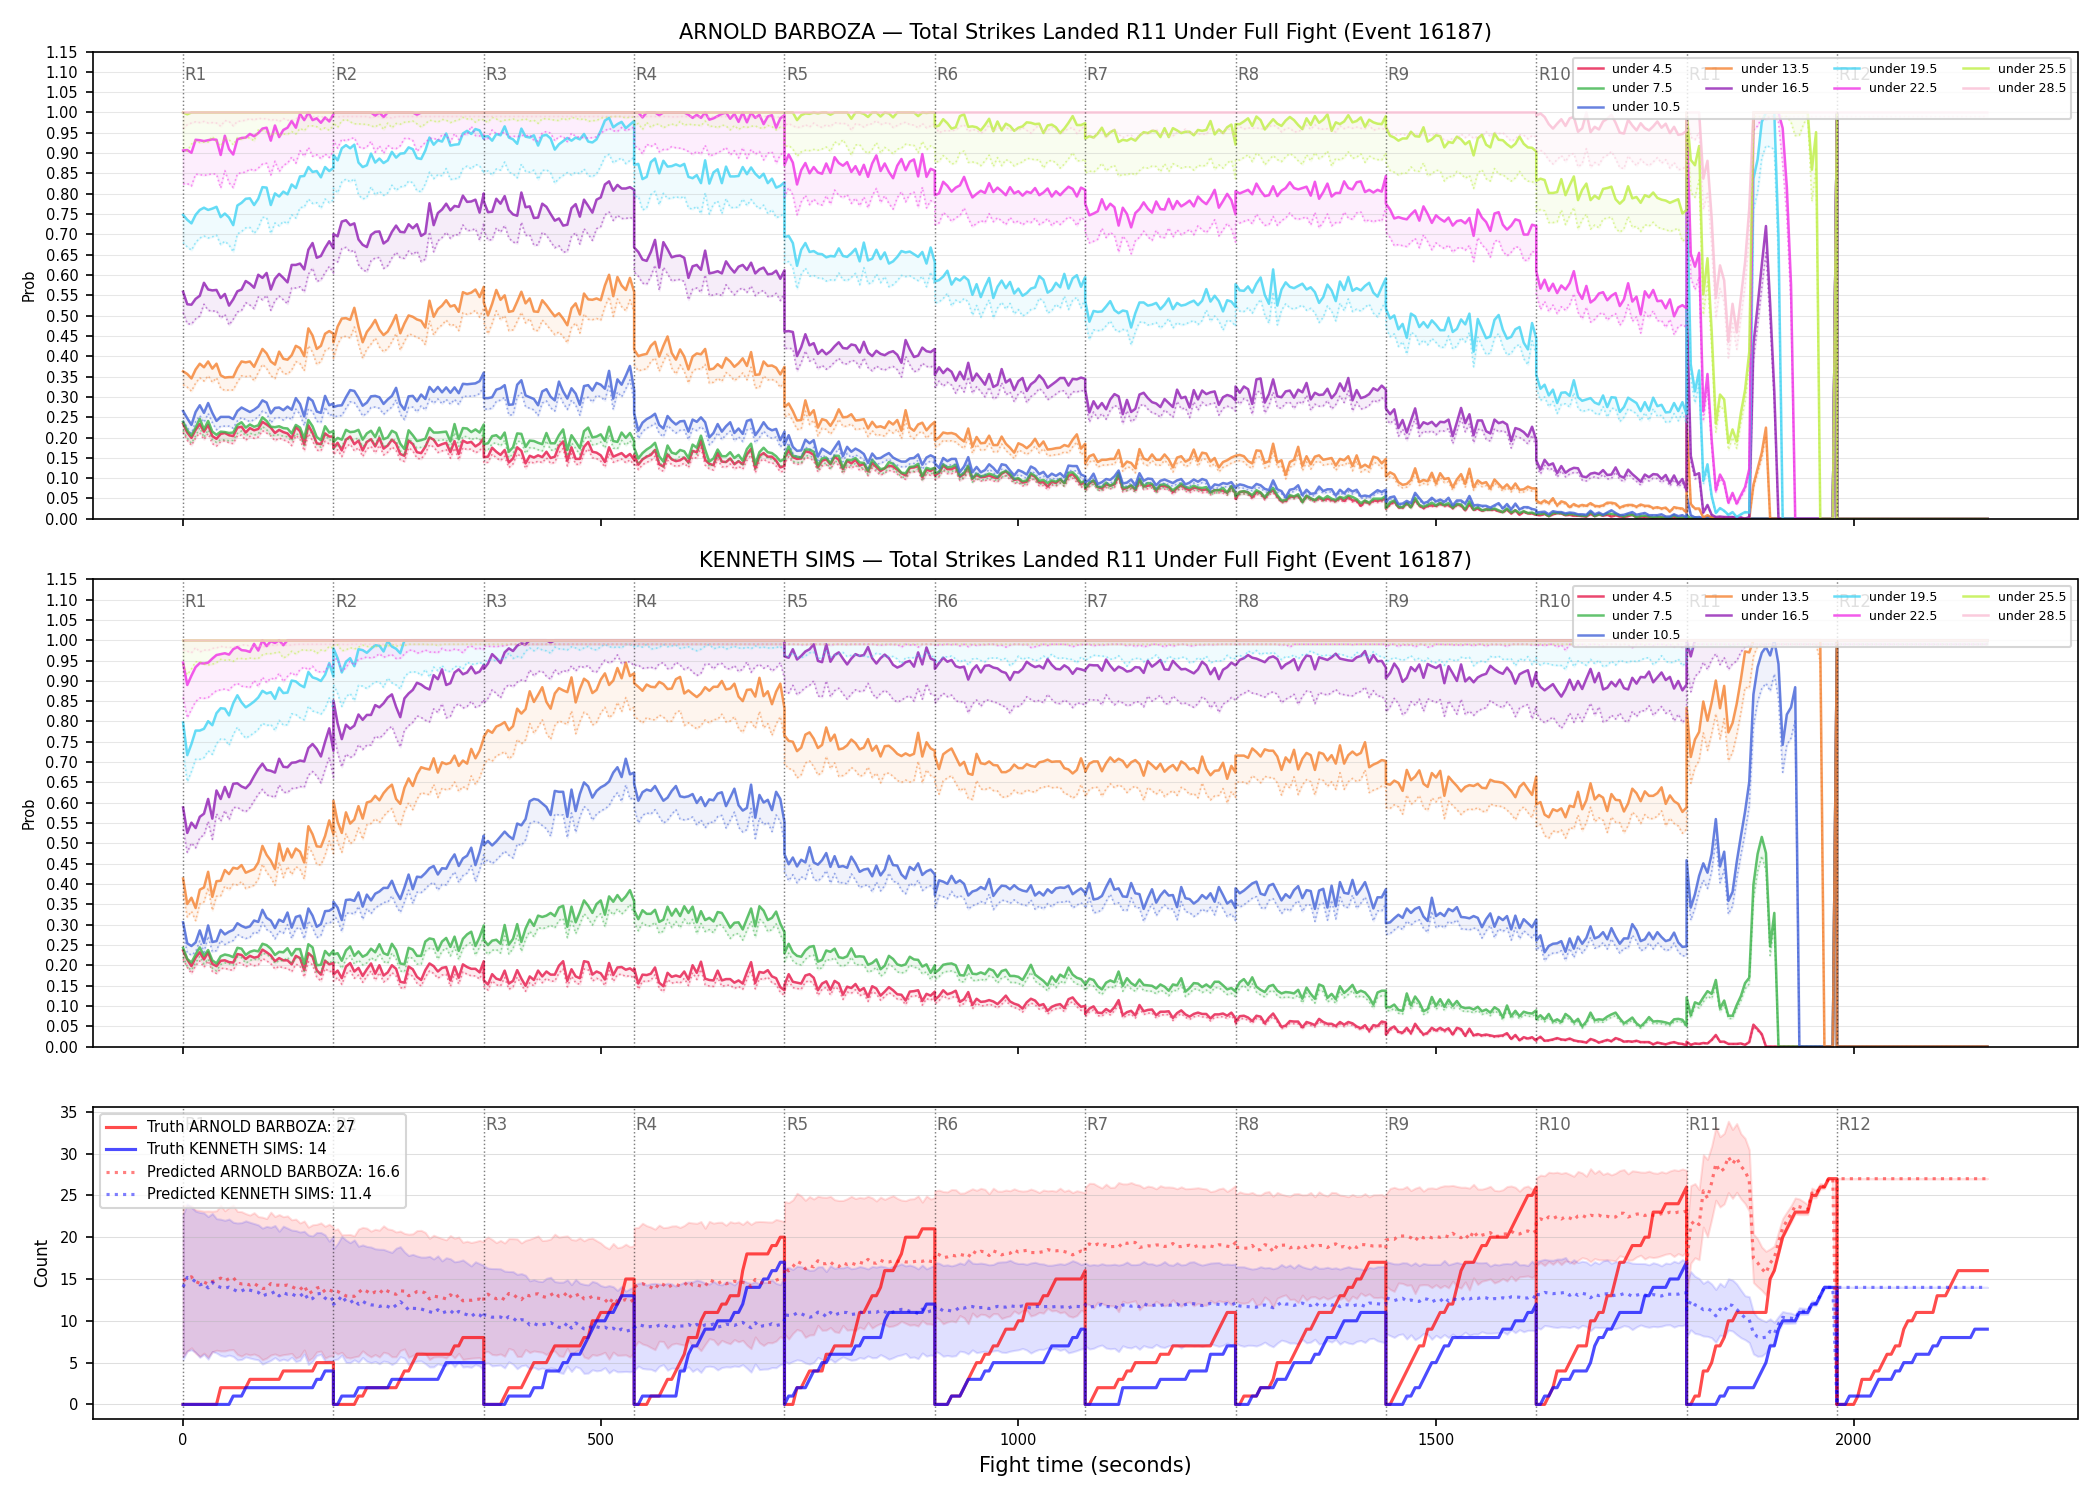Image resolution: width=2100 pixels, height=1500 pixels.
Task: Click the R1 round marker in Barboza chart
Action: 195,74
